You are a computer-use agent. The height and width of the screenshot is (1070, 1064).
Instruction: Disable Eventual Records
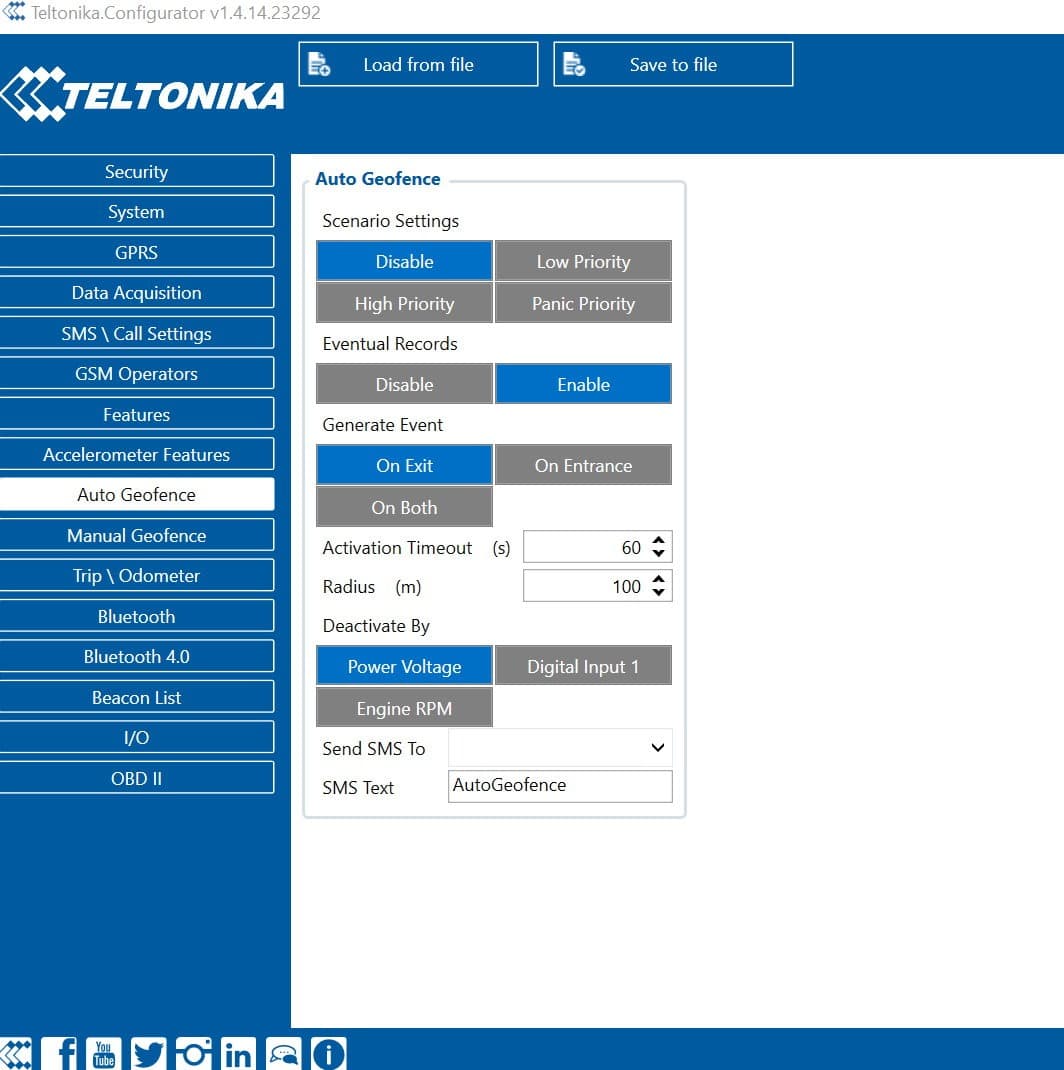click(x=404, y=384)
